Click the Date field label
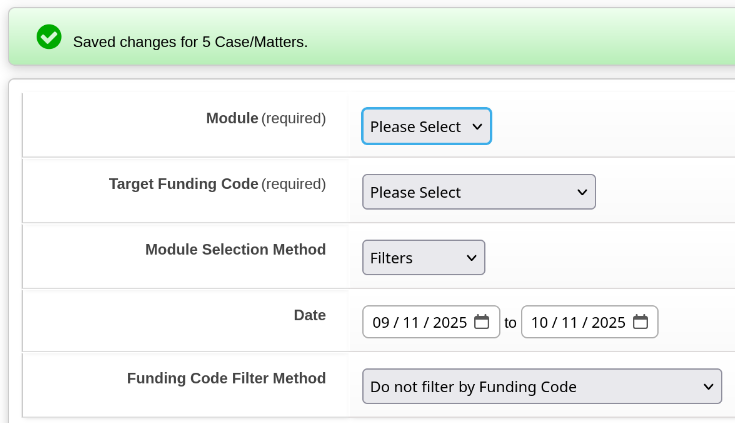This screenshot has height=423, width=735. (309, 314)
